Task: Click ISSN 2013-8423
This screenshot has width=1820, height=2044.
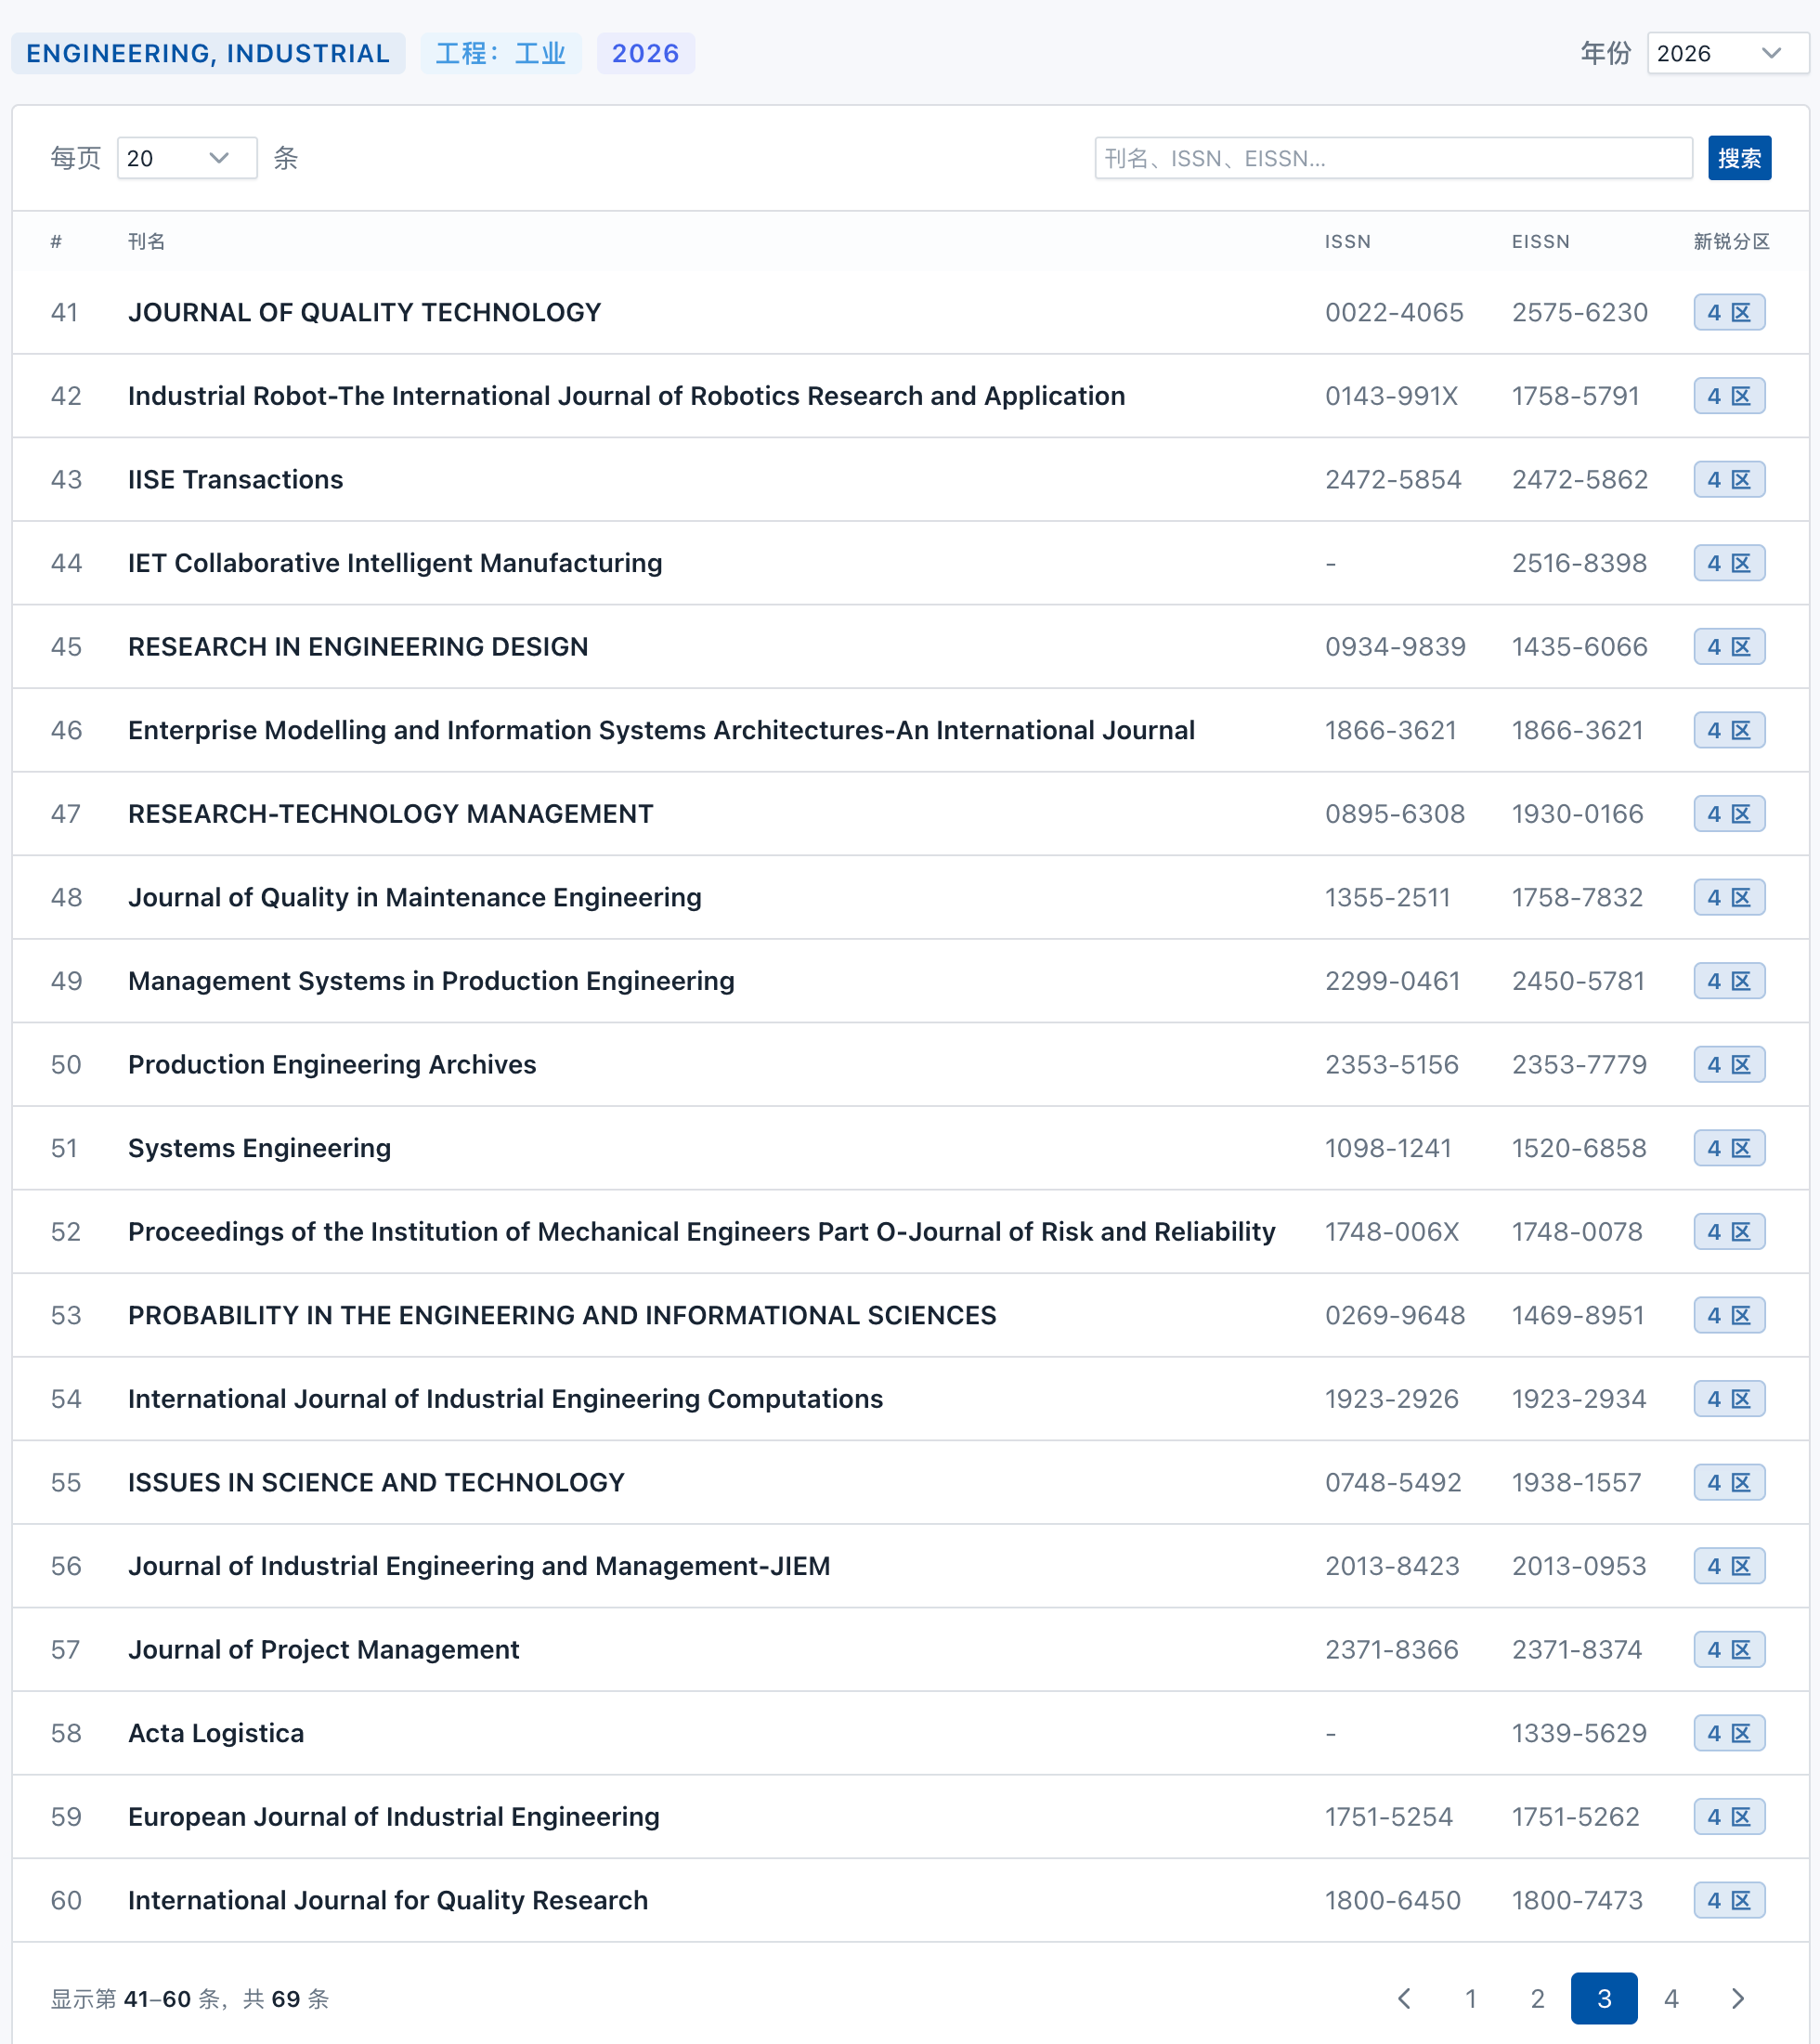Action: pos(1392,1565)
